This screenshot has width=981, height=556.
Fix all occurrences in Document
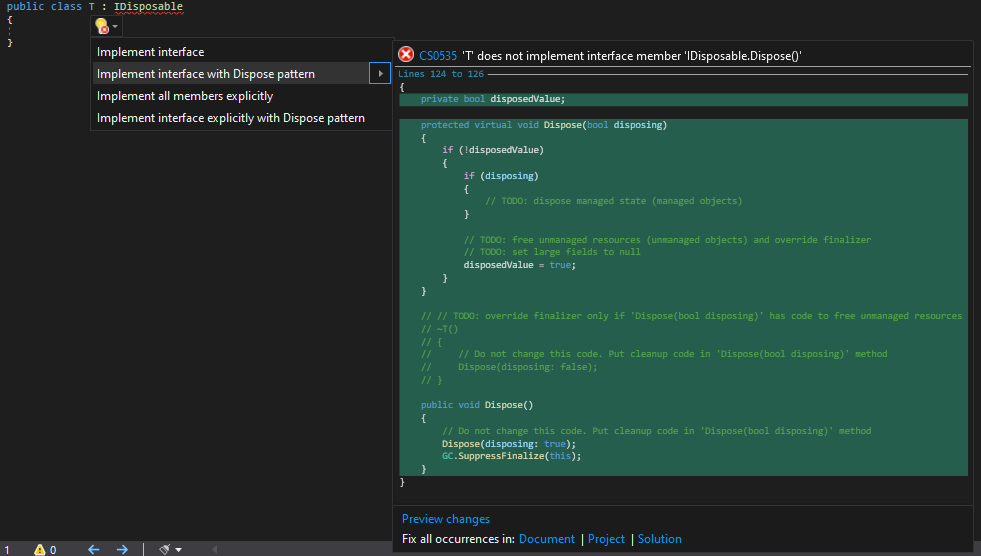pos(546,539)
